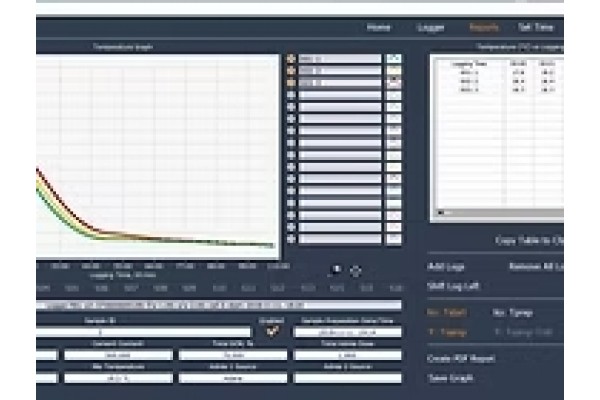The image size is (600, 400).
Task: Select the No Temp option
Action: [513, 313]
